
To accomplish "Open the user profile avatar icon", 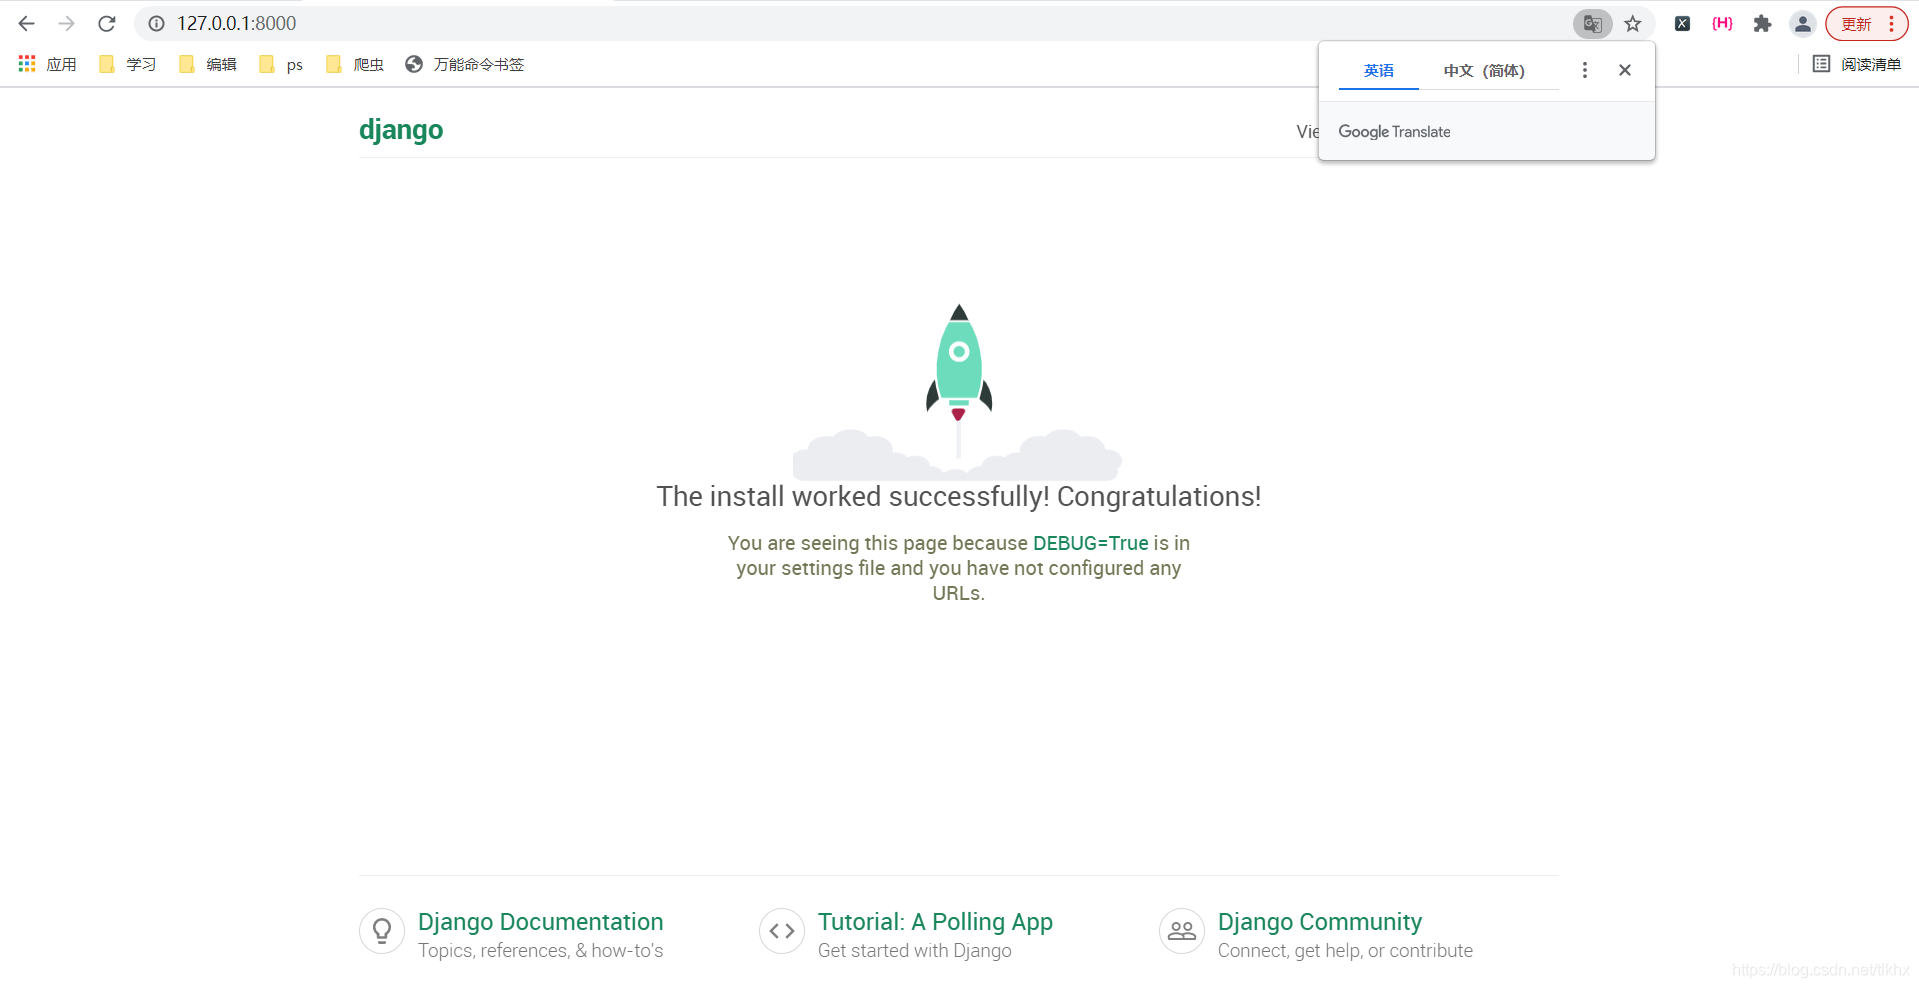I will click(1802, 24).
